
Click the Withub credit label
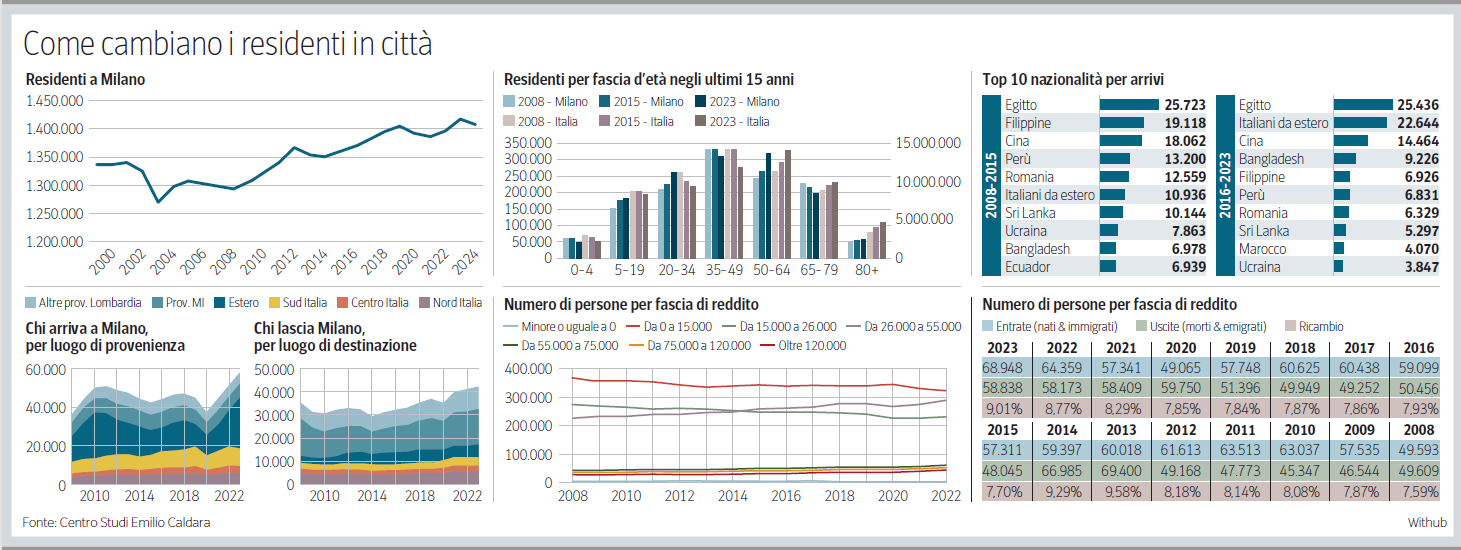pos(1427,522)
